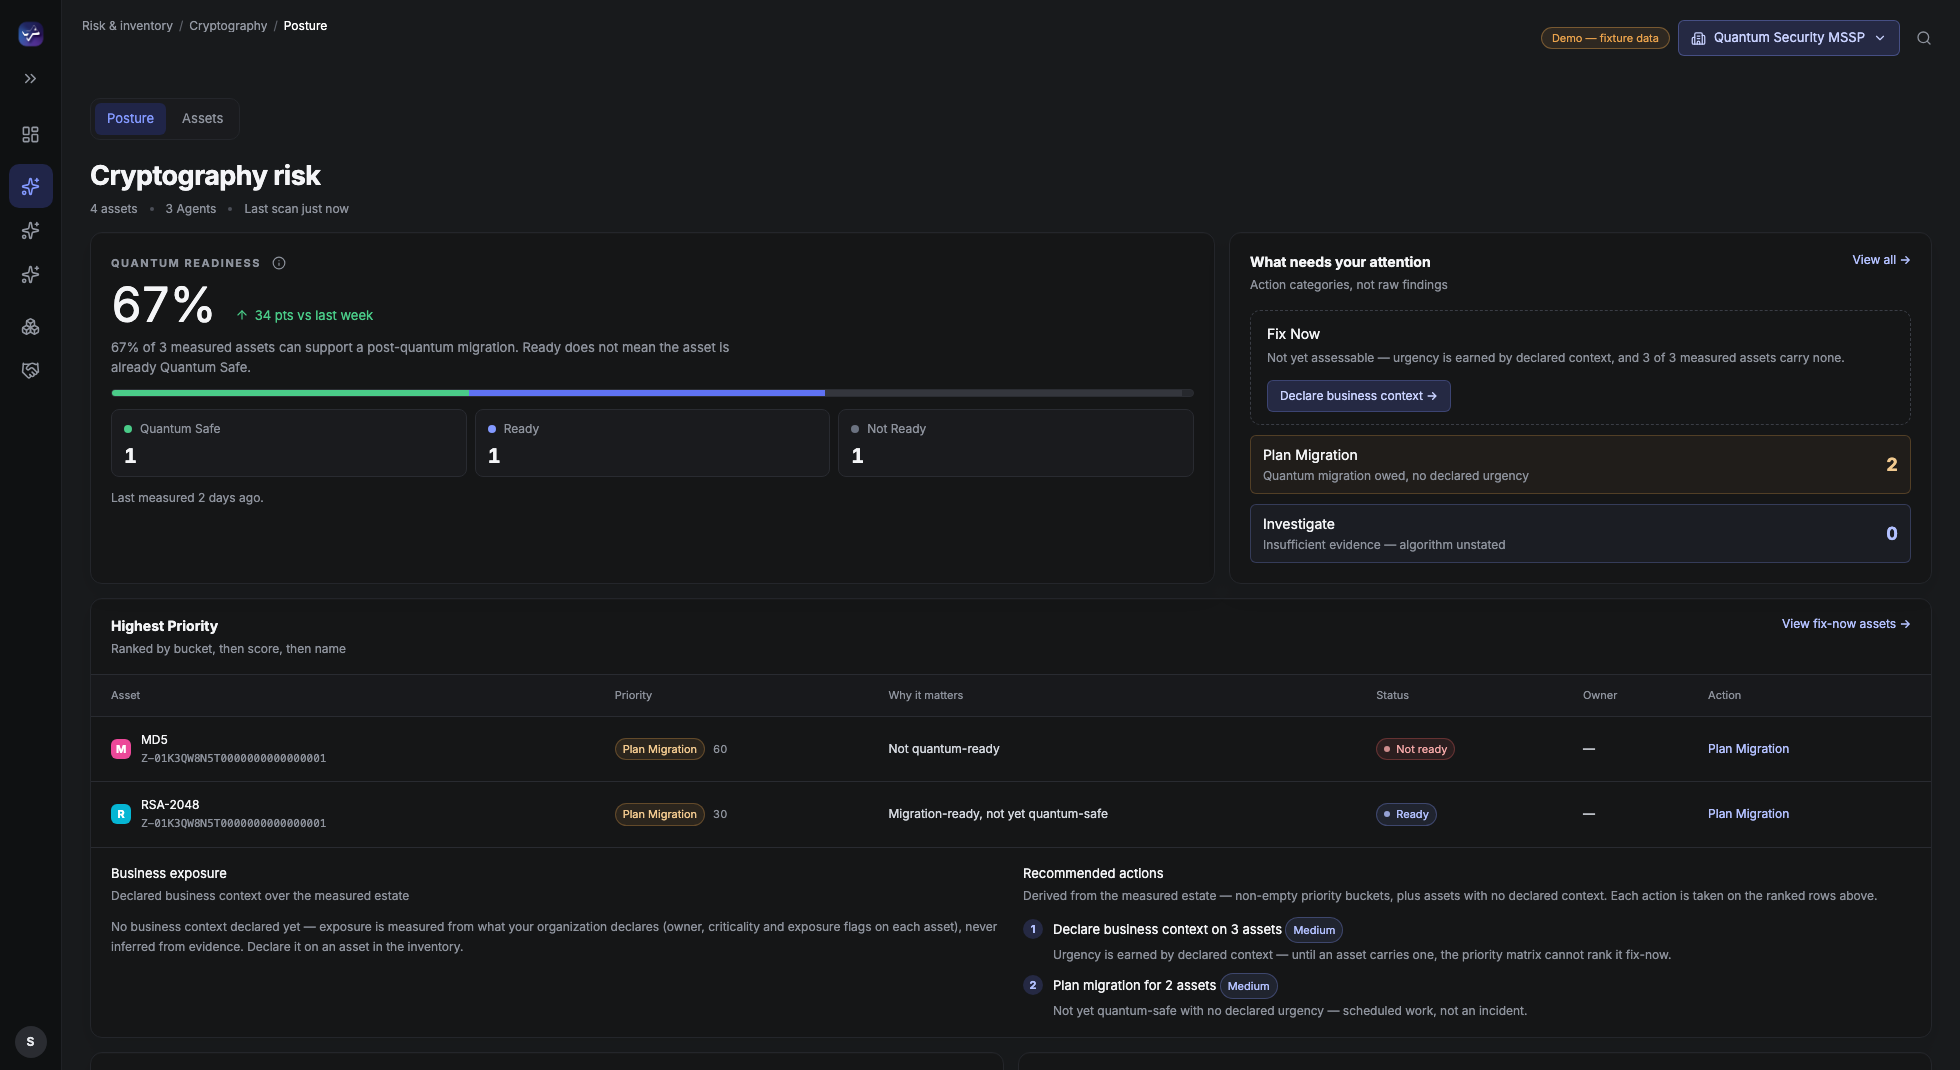The width and height of the screenshot is (1960, 1070).
Task: Open the Investigate attention card
Action: click(1579, 533)
